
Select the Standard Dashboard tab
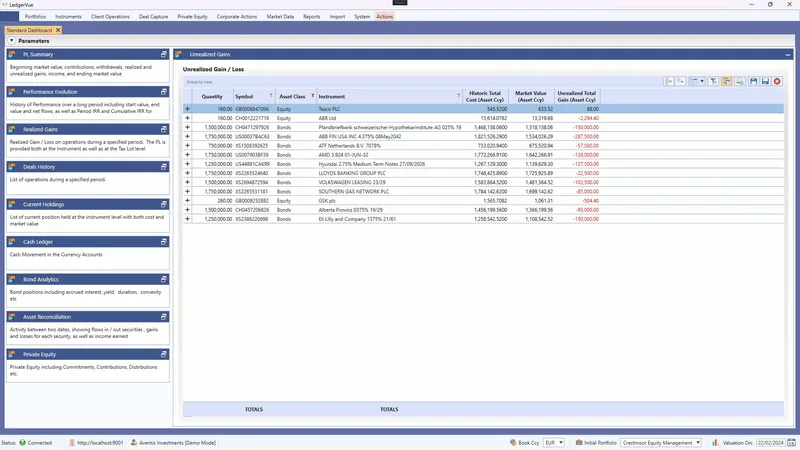pyautogui.click(x=29, y=30)
